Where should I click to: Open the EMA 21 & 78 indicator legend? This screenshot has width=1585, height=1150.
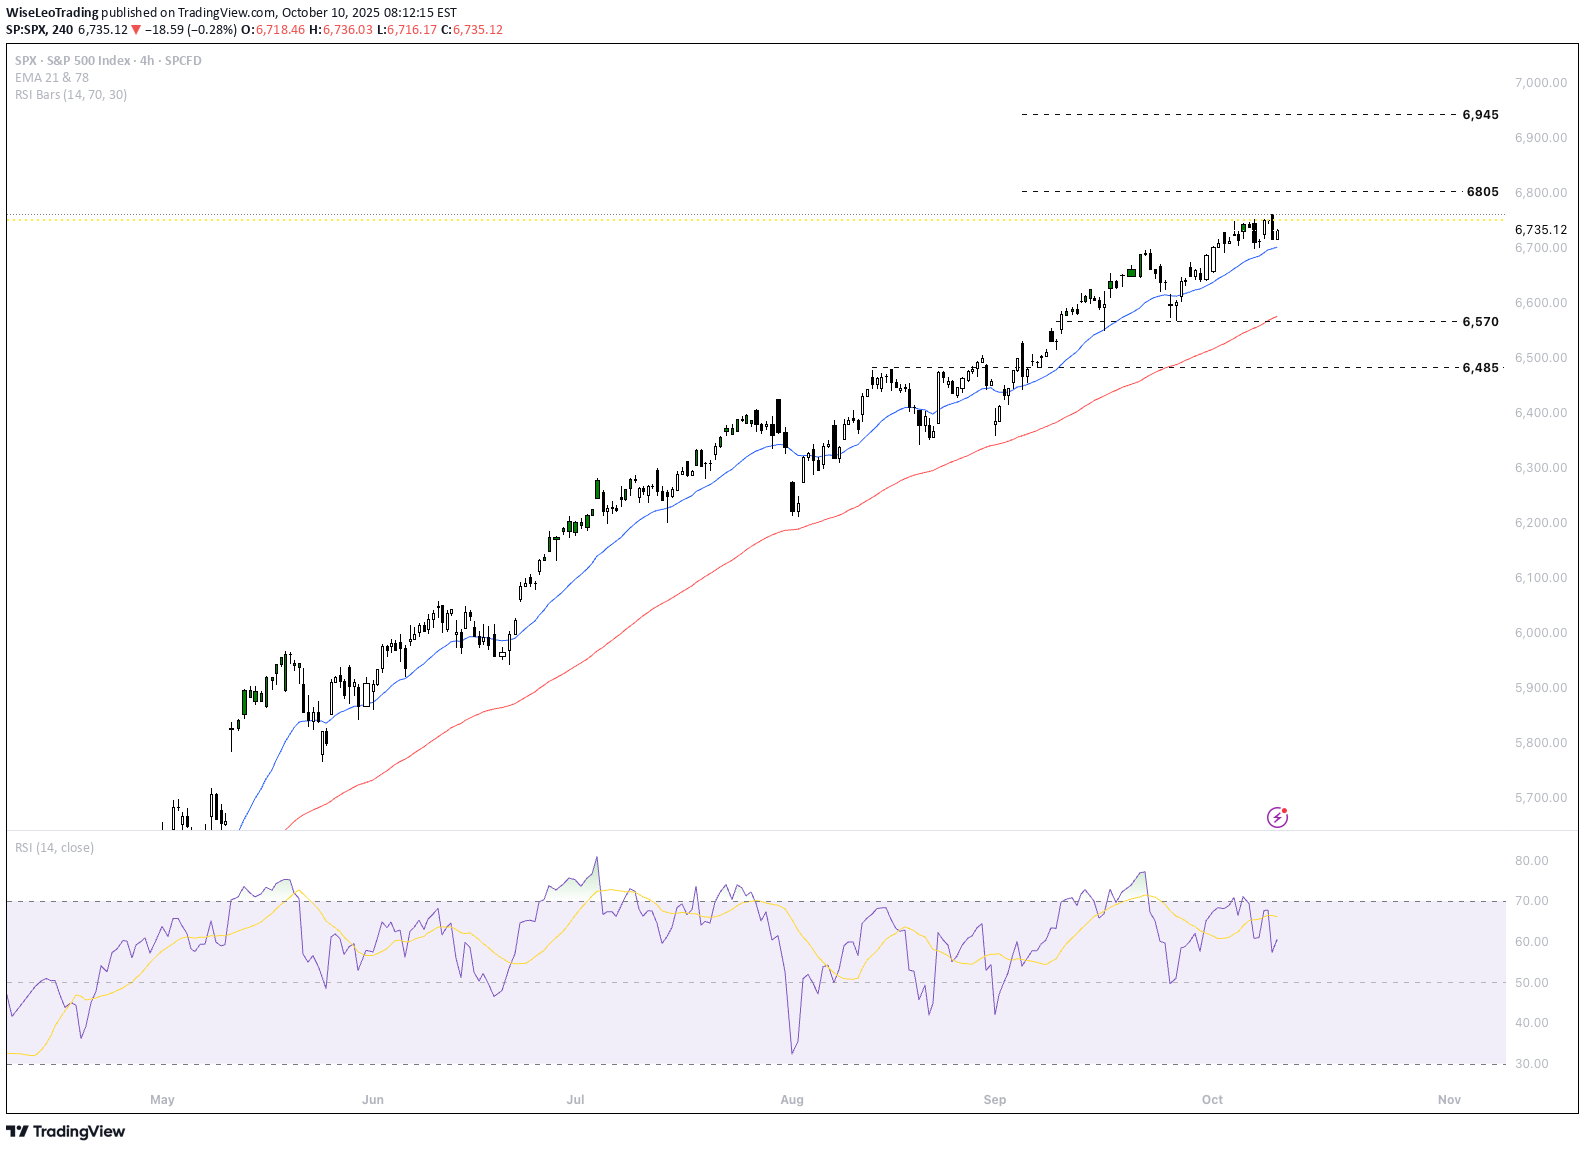point(52,78)
